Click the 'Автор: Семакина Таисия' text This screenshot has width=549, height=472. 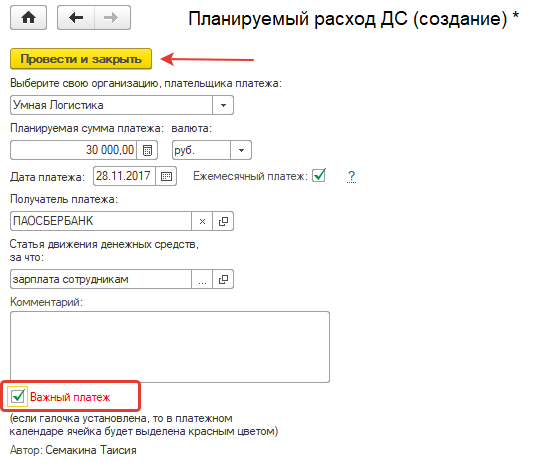73,450
